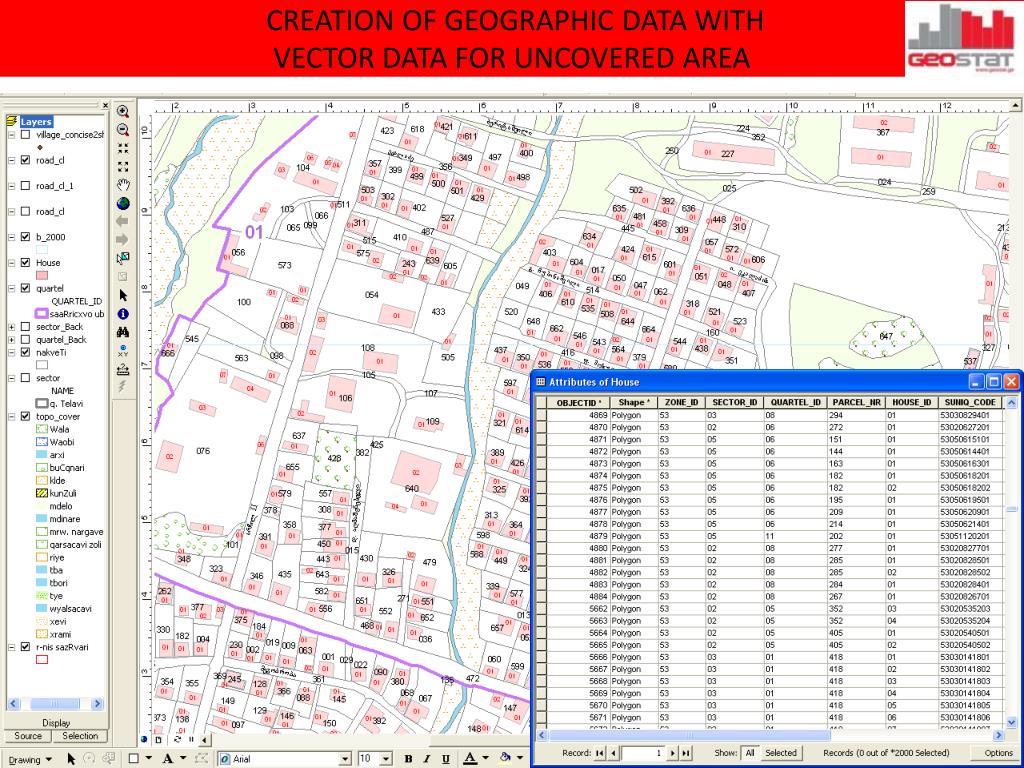Image resolution: width=1024 pixels, height=768 pixels.
Task: Go to the first record
Action: click(600, 753)
